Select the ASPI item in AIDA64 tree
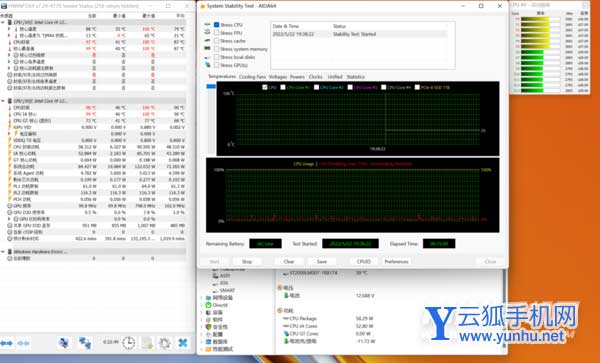This screenshot has height=363, width=600. point(225,275)
